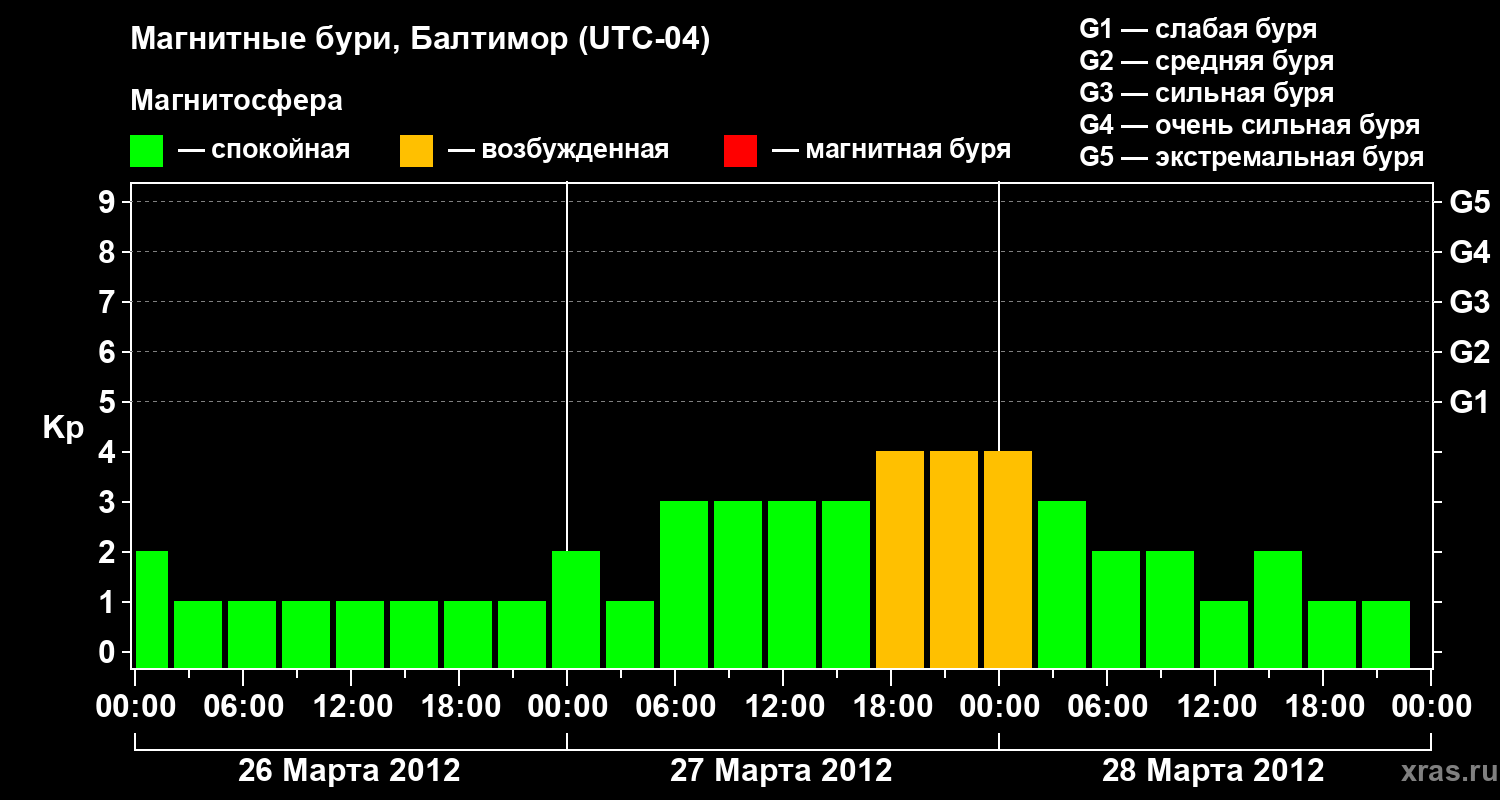The height and width of the screenshot is (800, 1500).
Task: Click the '— магнитная буря' legend label
Action: (x=891, y=150)
